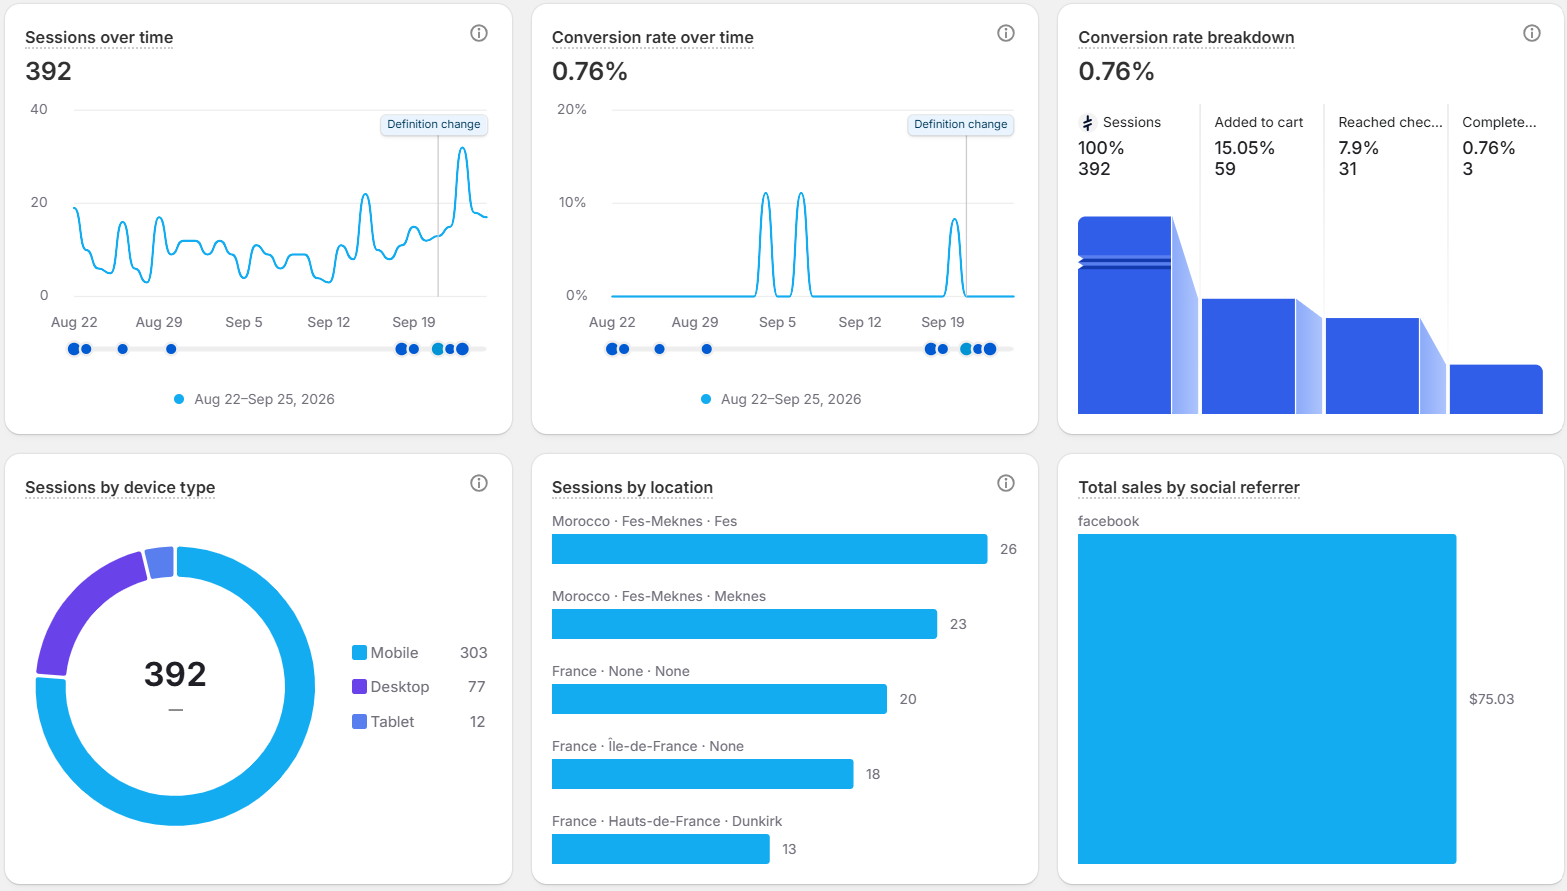
Task: Open Conversion rate breakdown report title
Action: tap(1186, 37)
